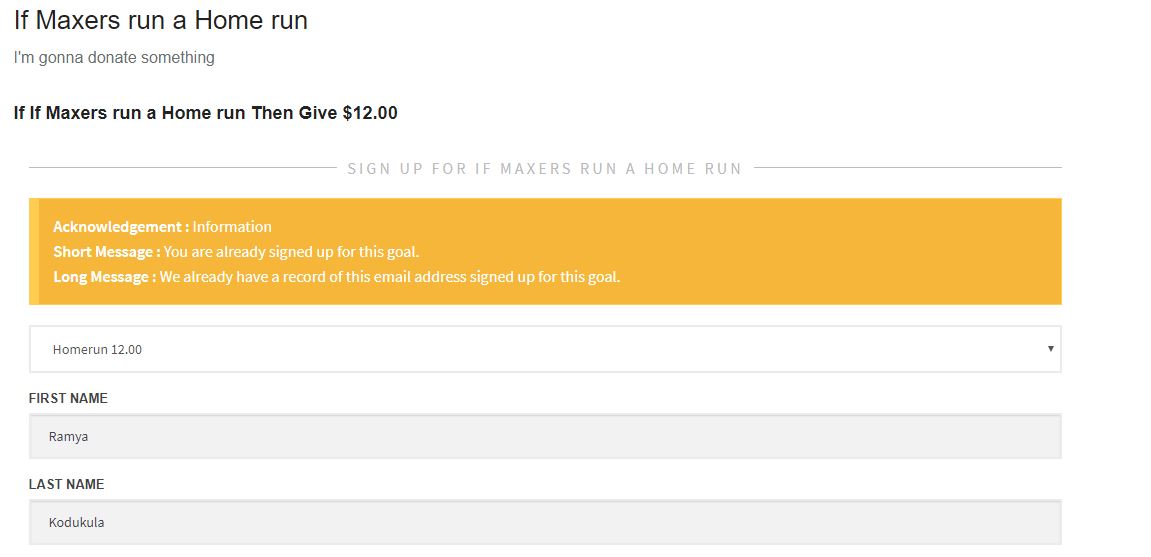Viewport: 1151px width, 557px height.
Task: Click the bold Acknowledgement label in the alert
Action: pos(121,227)
